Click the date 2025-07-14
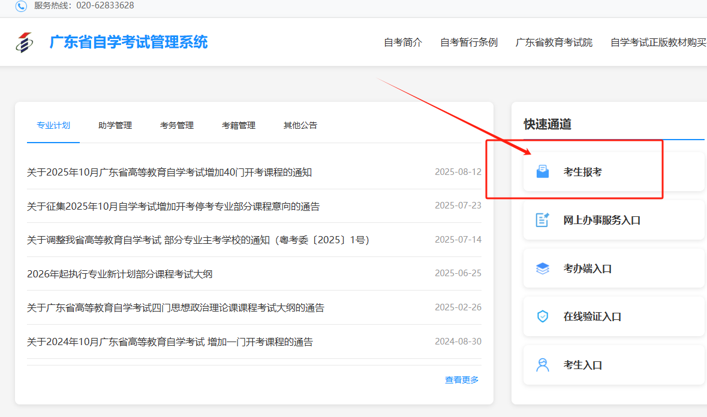707x417 pixels. [458, 239]
